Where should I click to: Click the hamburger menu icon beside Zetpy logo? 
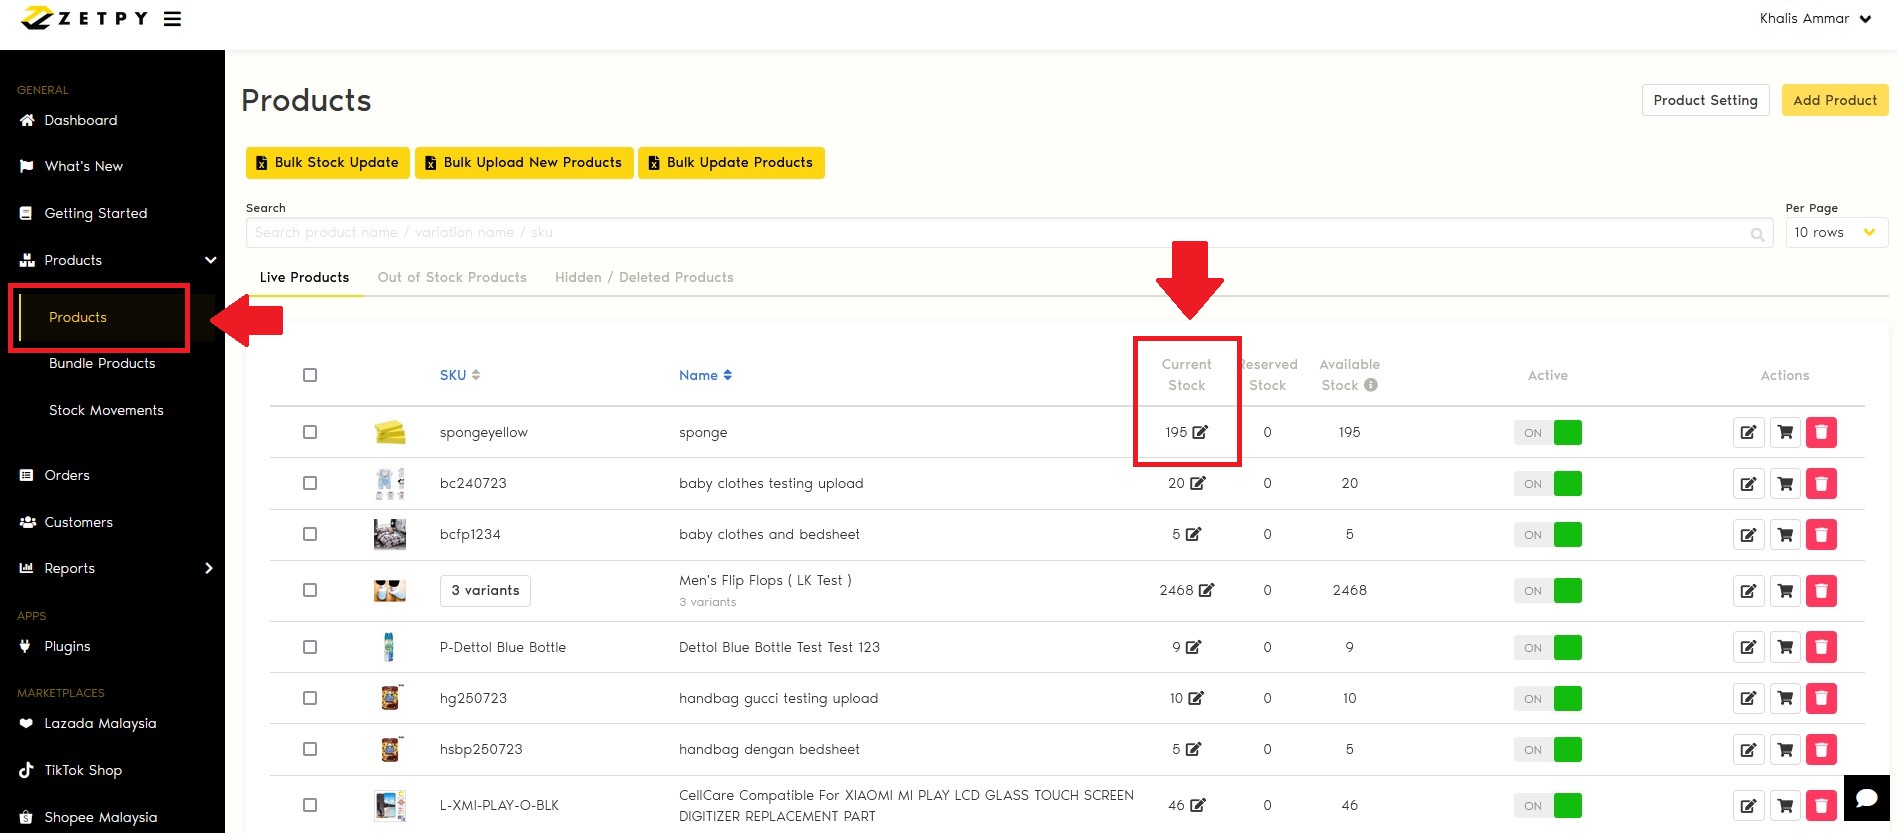[x=172, y=19]
